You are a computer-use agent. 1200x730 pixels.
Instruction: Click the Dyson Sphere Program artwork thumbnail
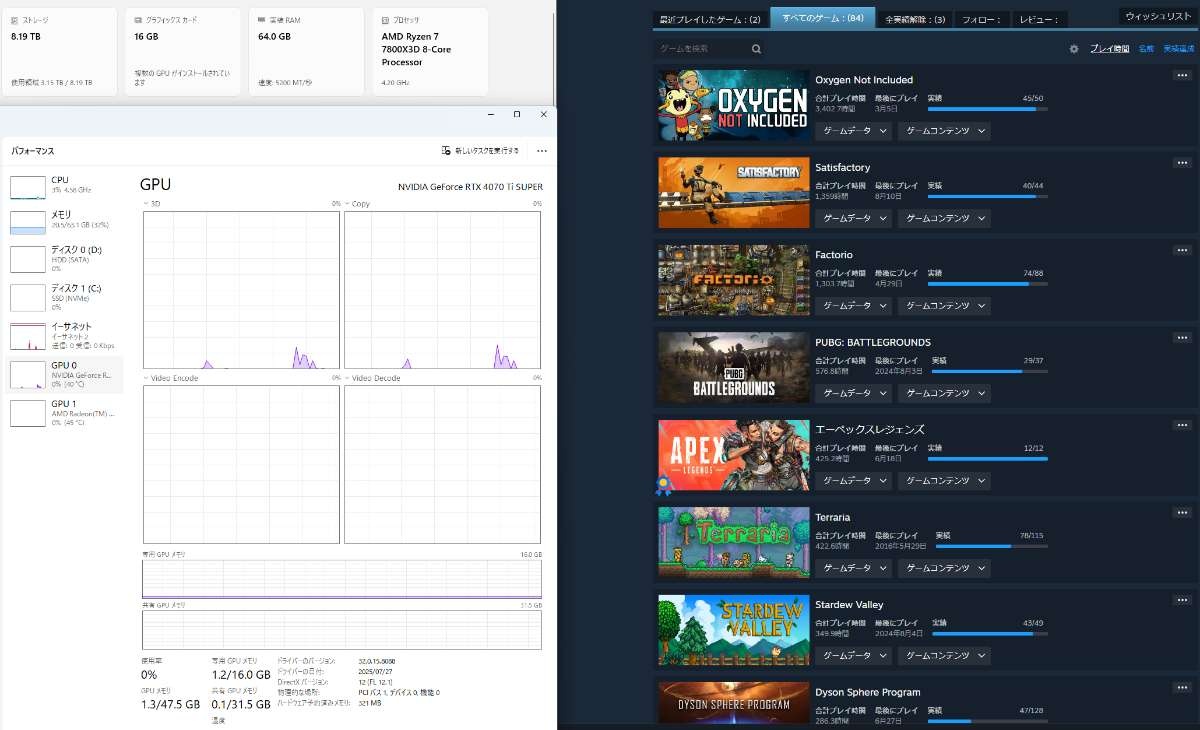point(734,702)
